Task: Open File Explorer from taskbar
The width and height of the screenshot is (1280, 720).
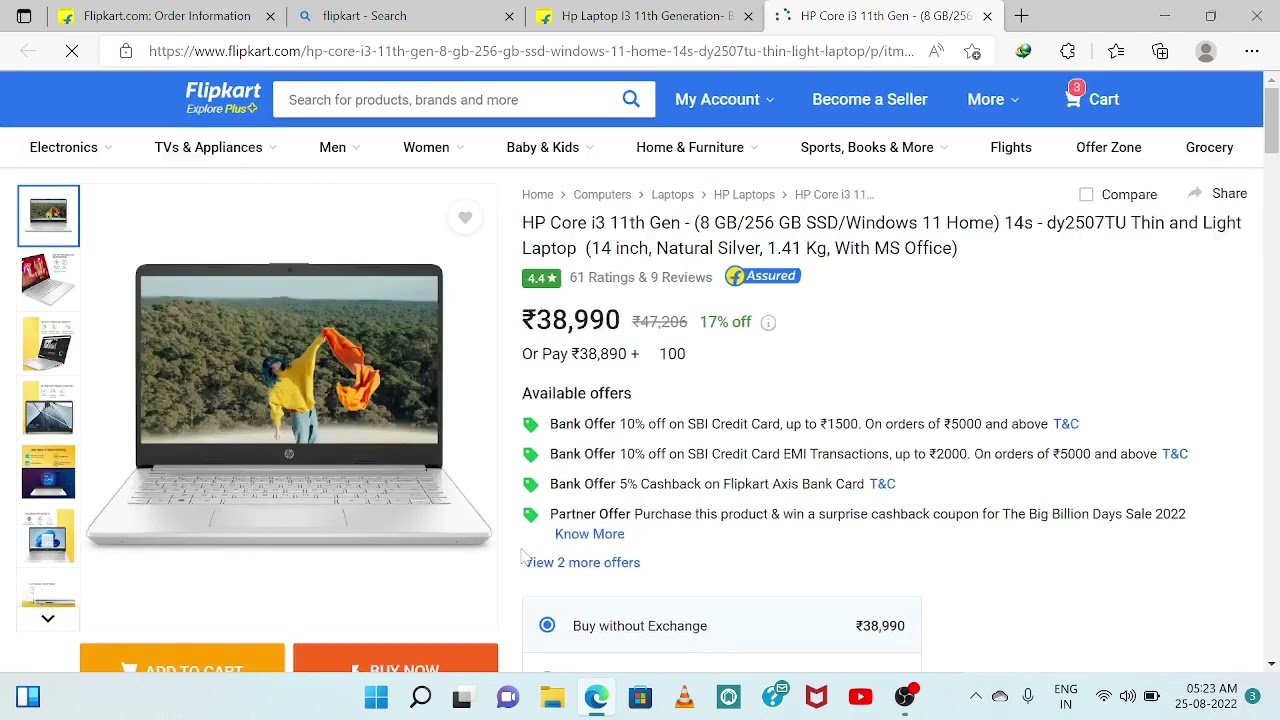Action: point(552,697)
